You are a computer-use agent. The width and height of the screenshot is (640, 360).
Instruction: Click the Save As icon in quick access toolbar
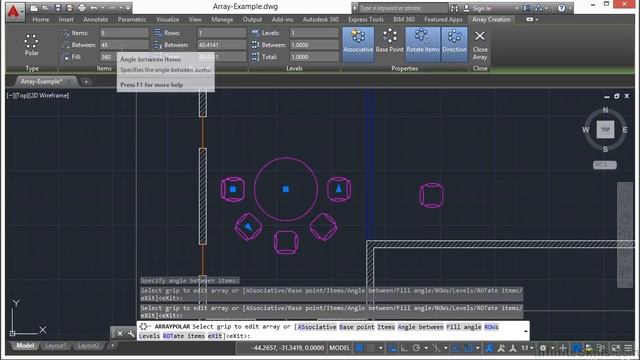coord(69,8)
